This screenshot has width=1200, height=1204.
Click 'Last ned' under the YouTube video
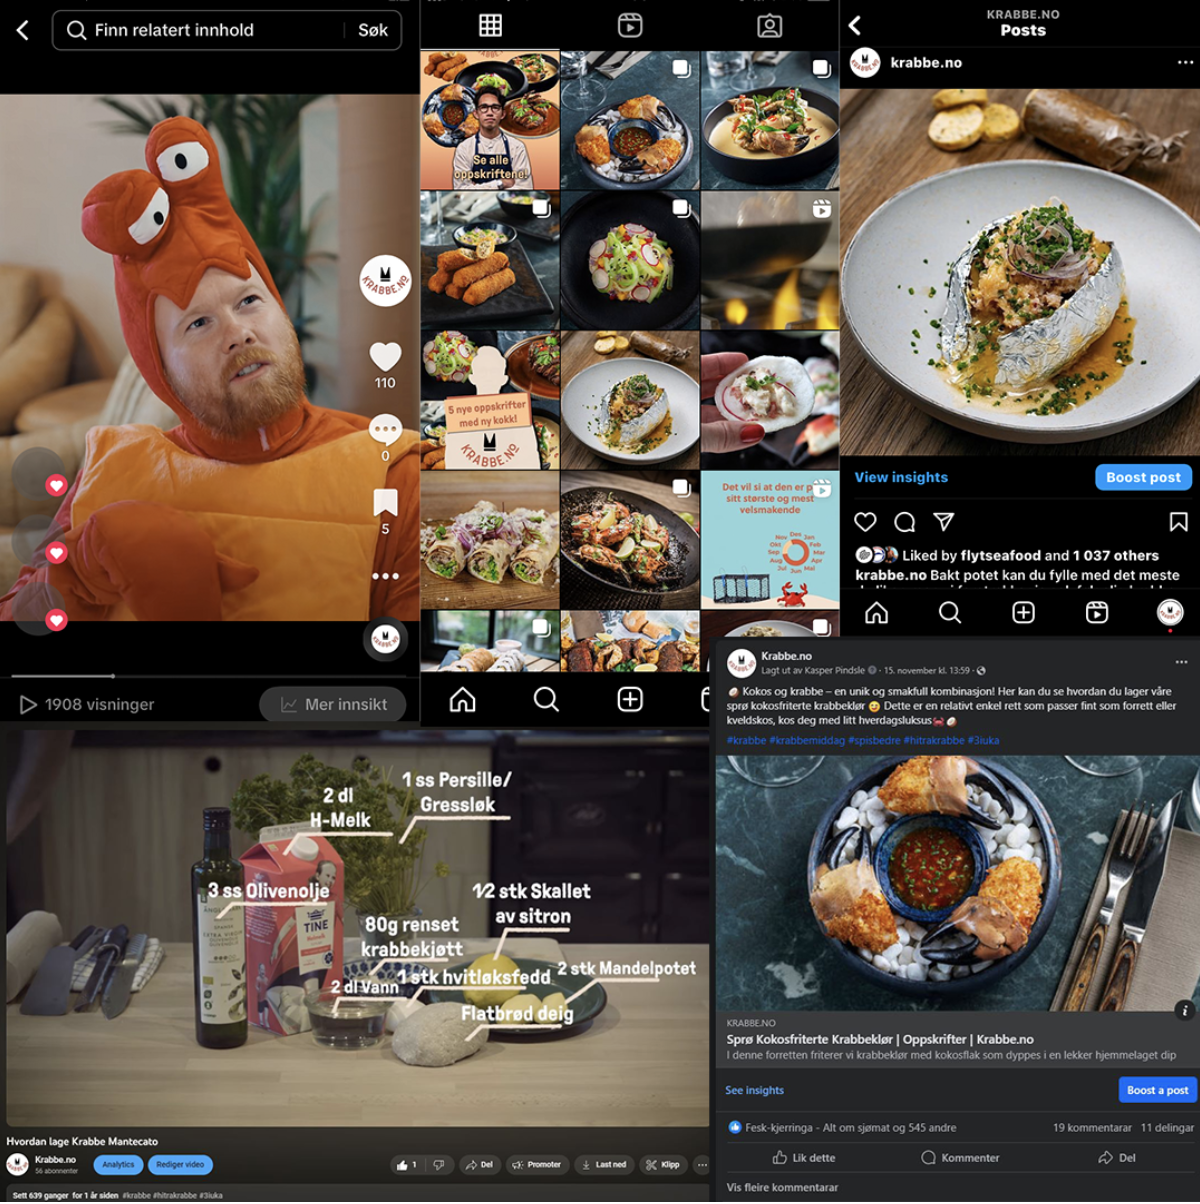604,1165
